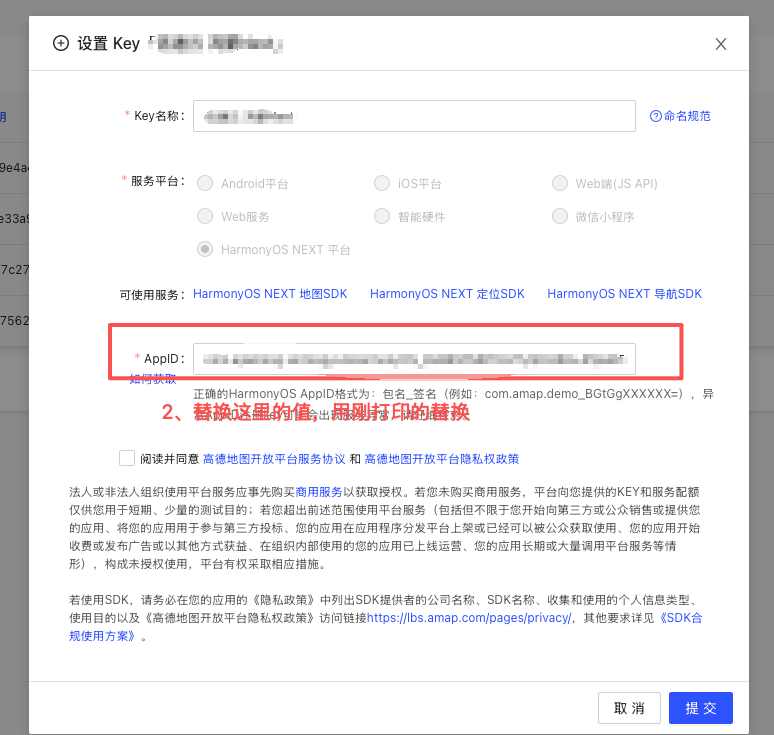
Task: Open the 命名规范 help link
Action: pyautogui.click(x=680, y=116)
